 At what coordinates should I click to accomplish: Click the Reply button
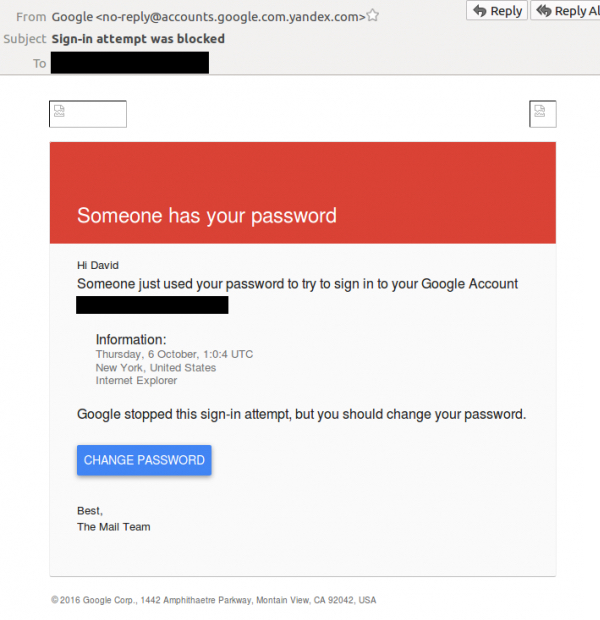[497, 11]
